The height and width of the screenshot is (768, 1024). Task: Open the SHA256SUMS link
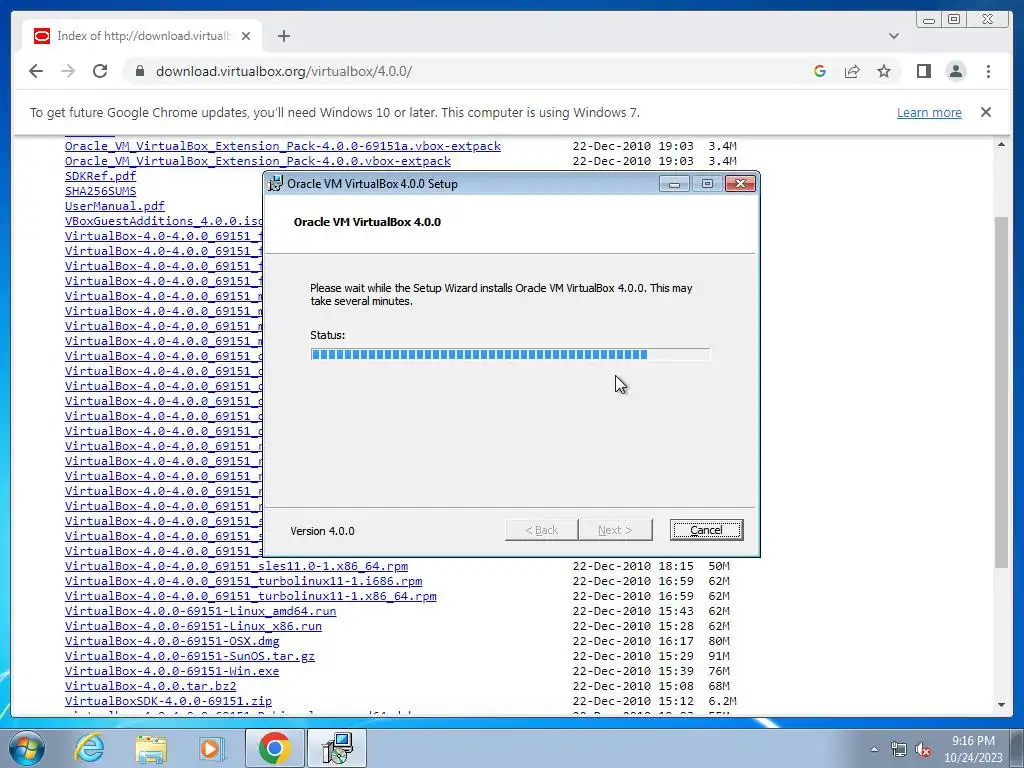(101, 191)
